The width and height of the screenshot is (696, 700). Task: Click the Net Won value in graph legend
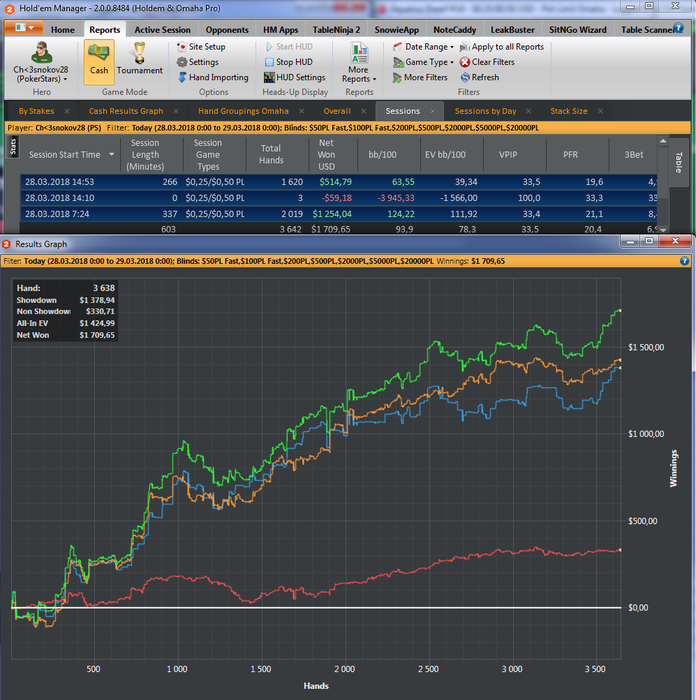[x=97, y=335]
